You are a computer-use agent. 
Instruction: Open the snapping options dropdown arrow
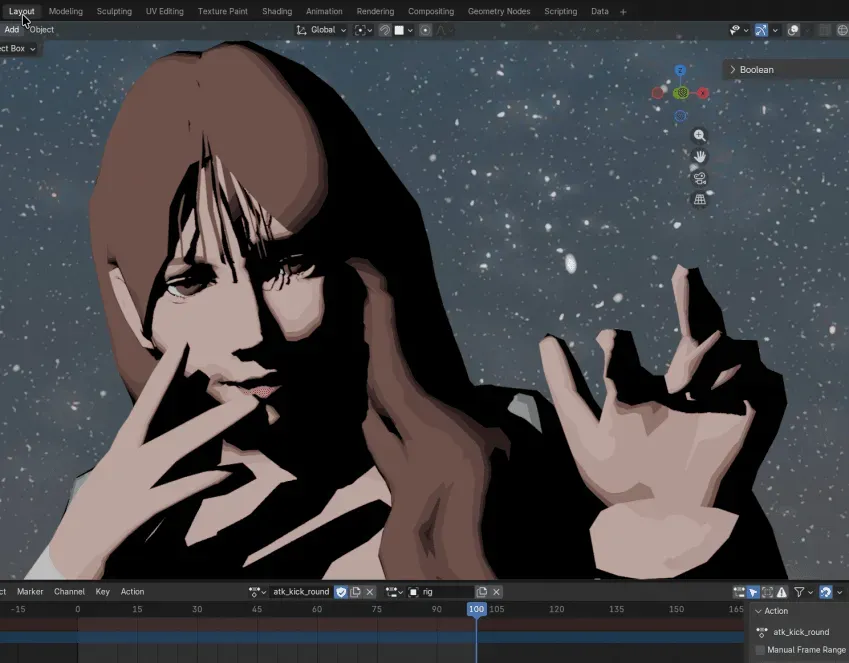[410, 30]
